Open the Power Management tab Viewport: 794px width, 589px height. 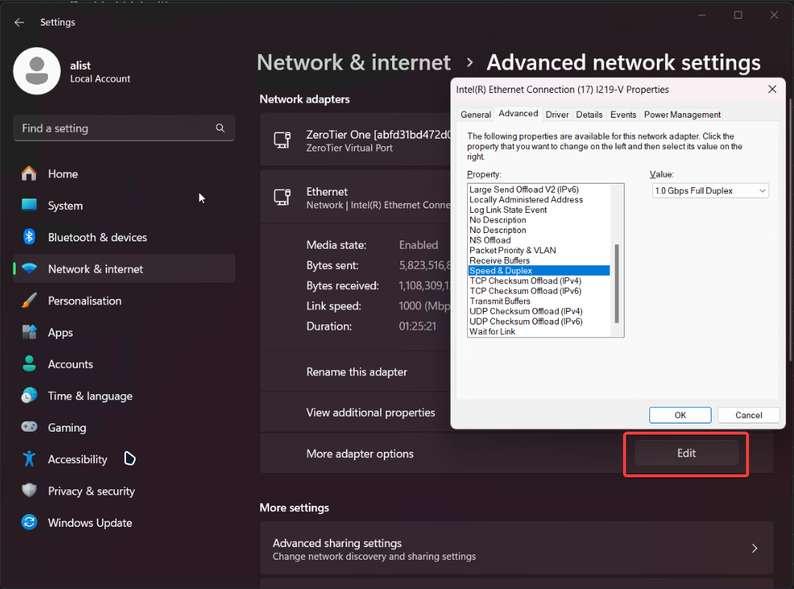(682, 115)
